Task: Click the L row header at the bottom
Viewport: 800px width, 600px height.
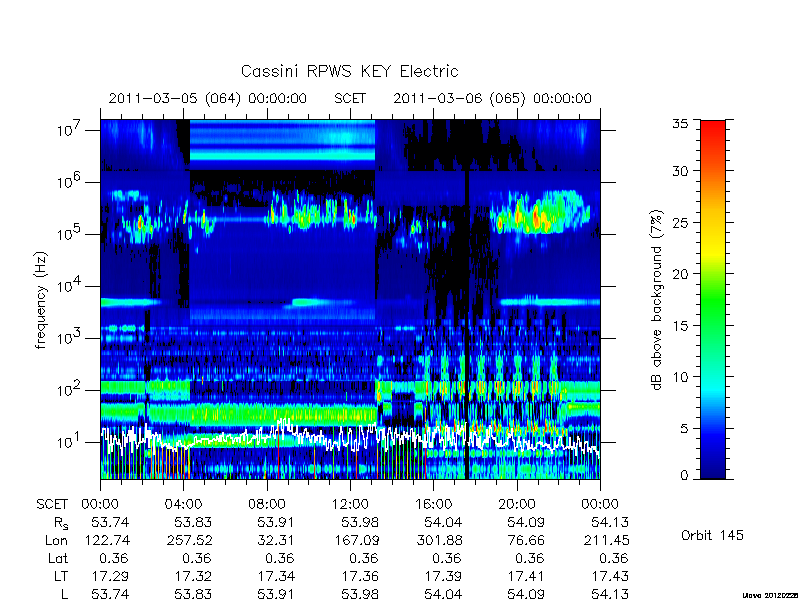Action: [x=64, y=594]
